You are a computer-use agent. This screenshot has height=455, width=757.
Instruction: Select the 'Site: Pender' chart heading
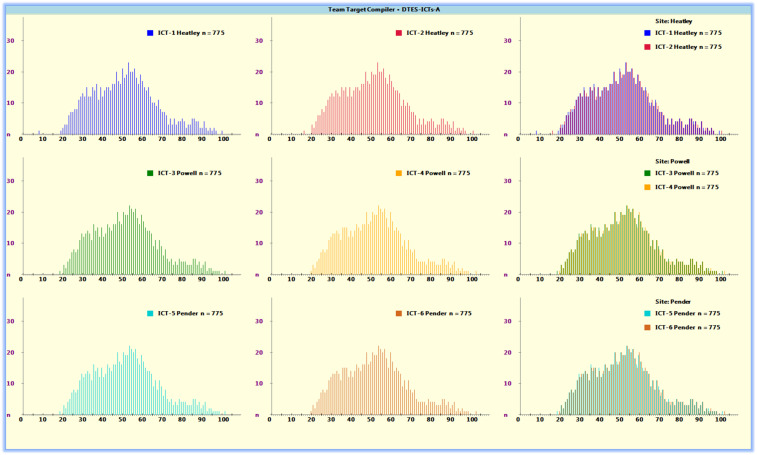673,300
